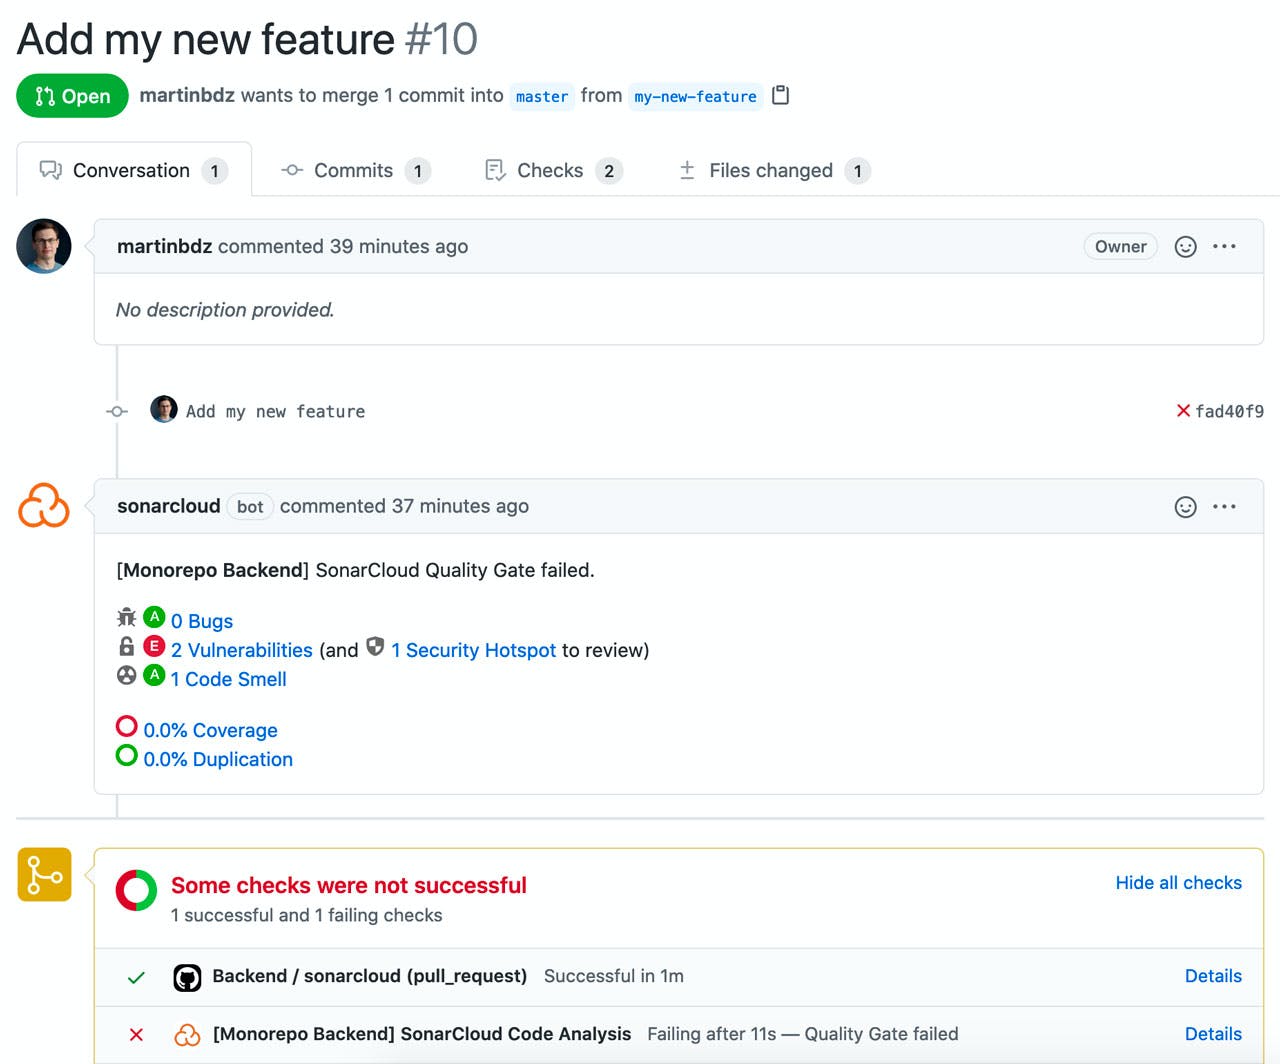Open the Checks tab

coord(550,171)
